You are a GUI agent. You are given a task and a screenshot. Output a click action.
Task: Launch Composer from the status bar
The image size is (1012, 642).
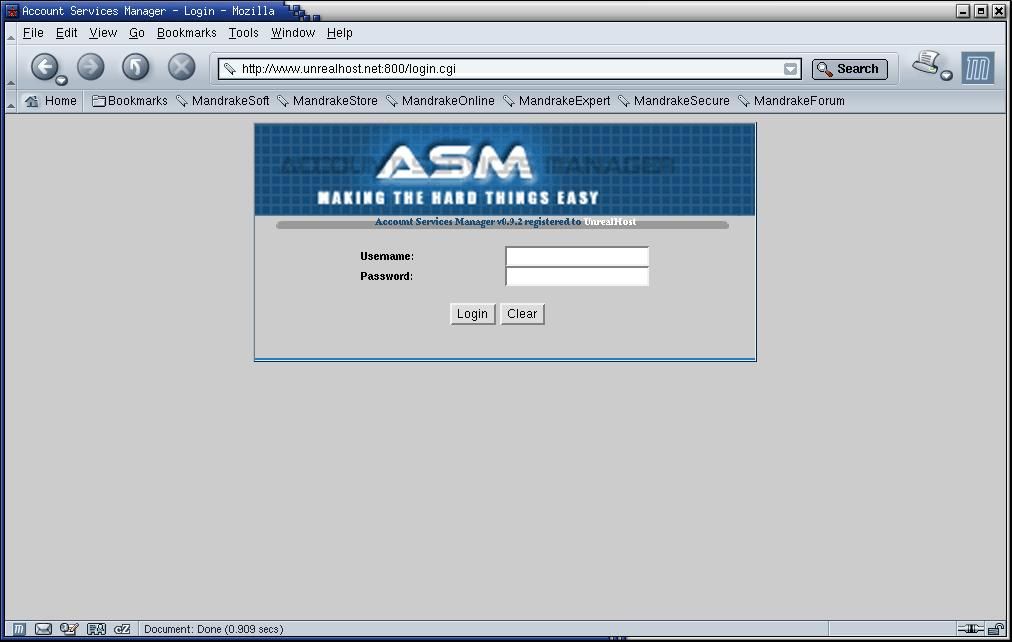coord(68,628)
